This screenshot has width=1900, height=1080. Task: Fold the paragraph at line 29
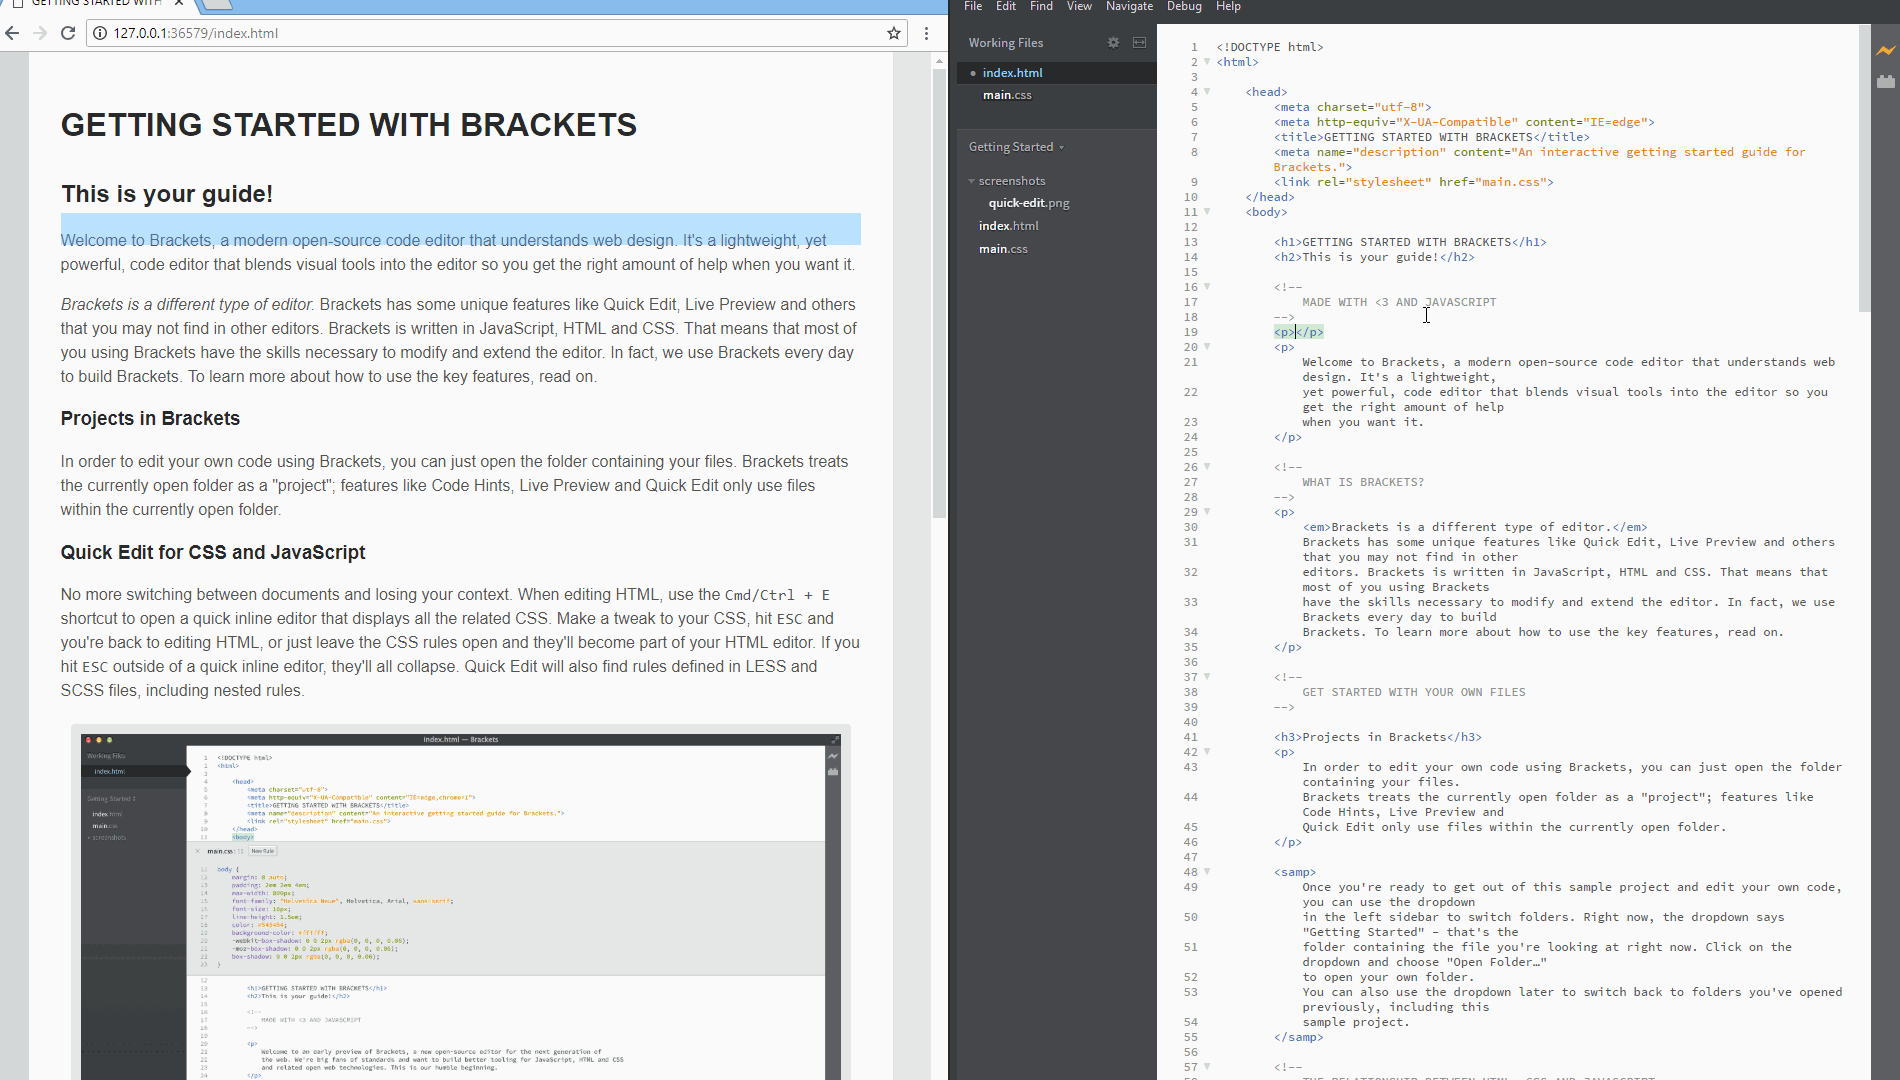(1207, 512)
